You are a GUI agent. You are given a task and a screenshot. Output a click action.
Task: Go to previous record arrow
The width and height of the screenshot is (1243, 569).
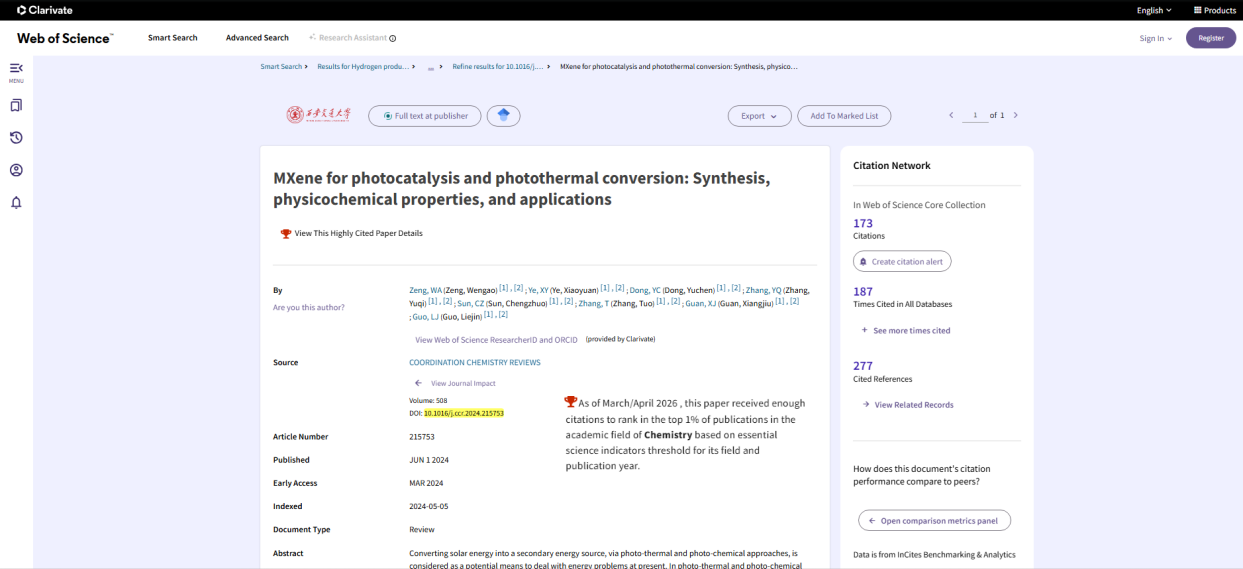(x=951, y=115)
